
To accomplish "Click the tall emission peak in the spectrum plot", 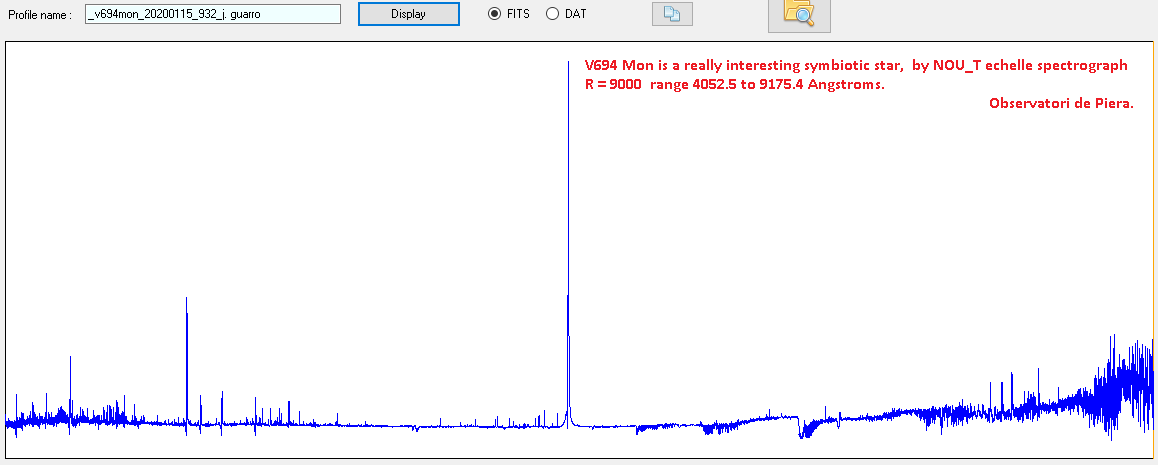I will [x=568, y=244].
